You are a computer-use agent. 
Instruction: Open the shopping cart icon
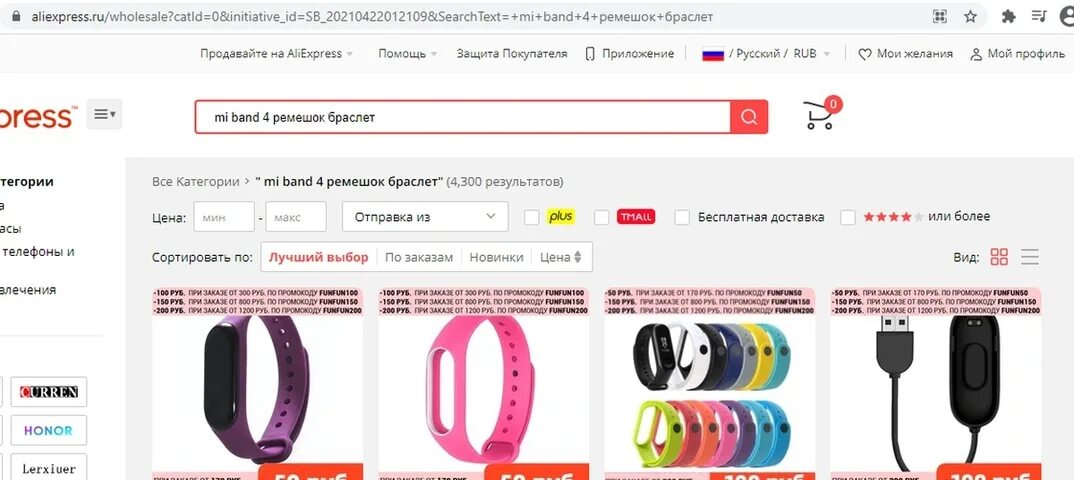tap(820, 115)
